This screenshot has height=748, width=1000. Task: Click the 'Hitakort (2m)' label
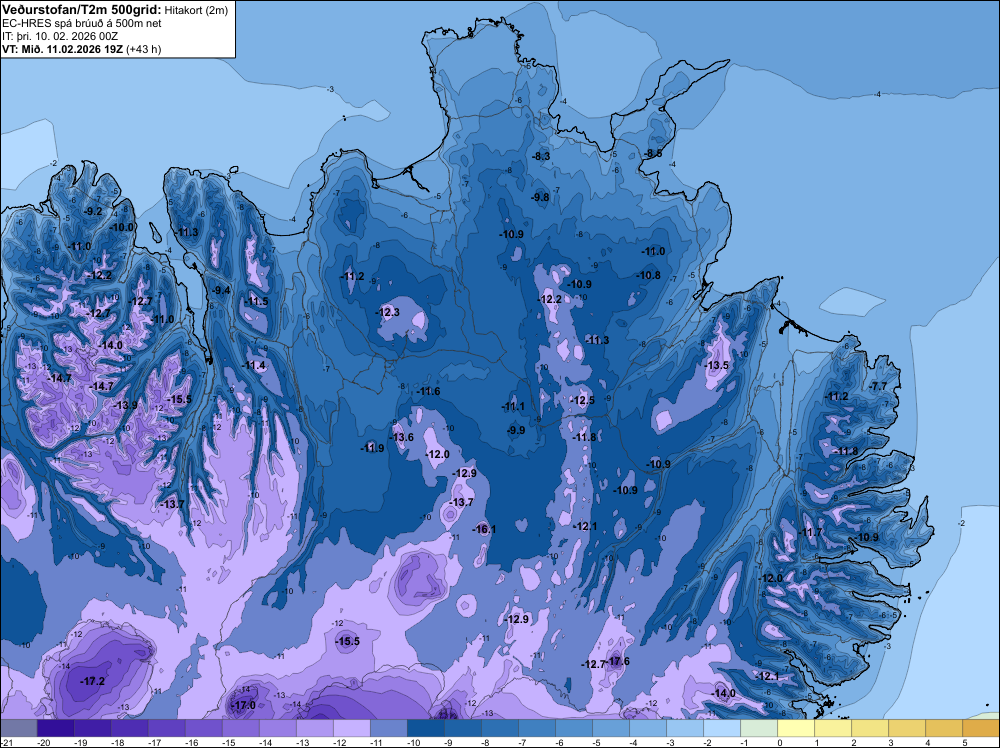(196, 10)
